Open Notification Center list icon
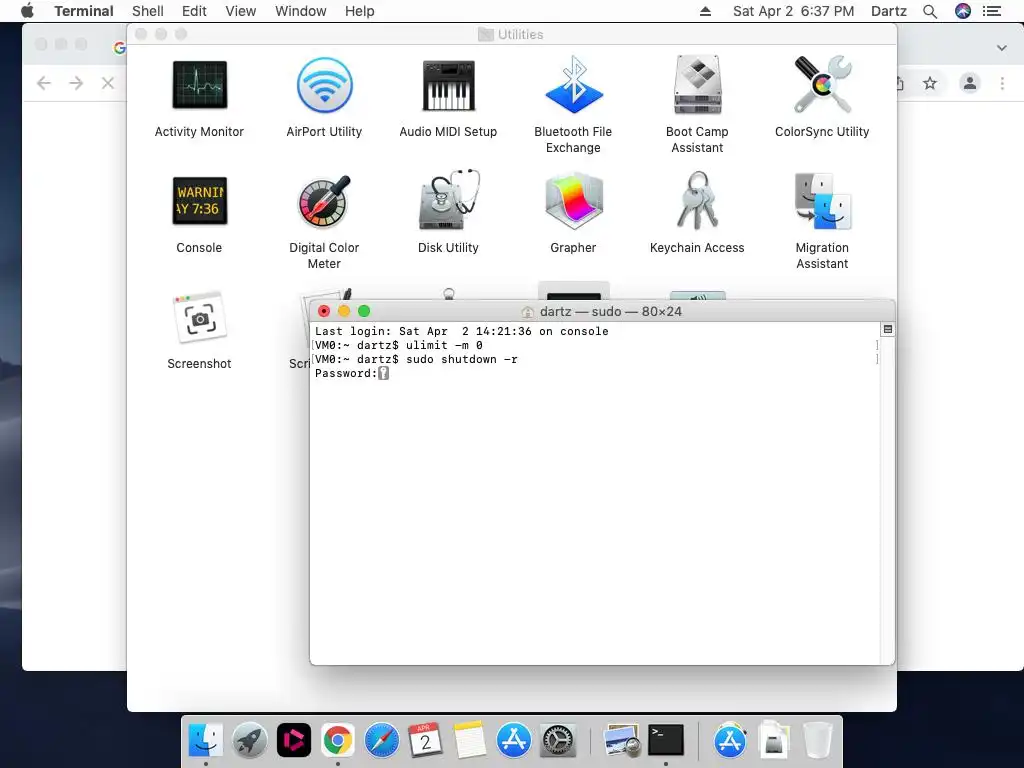This screenshot has width=1024, height=768. (992, 11)
